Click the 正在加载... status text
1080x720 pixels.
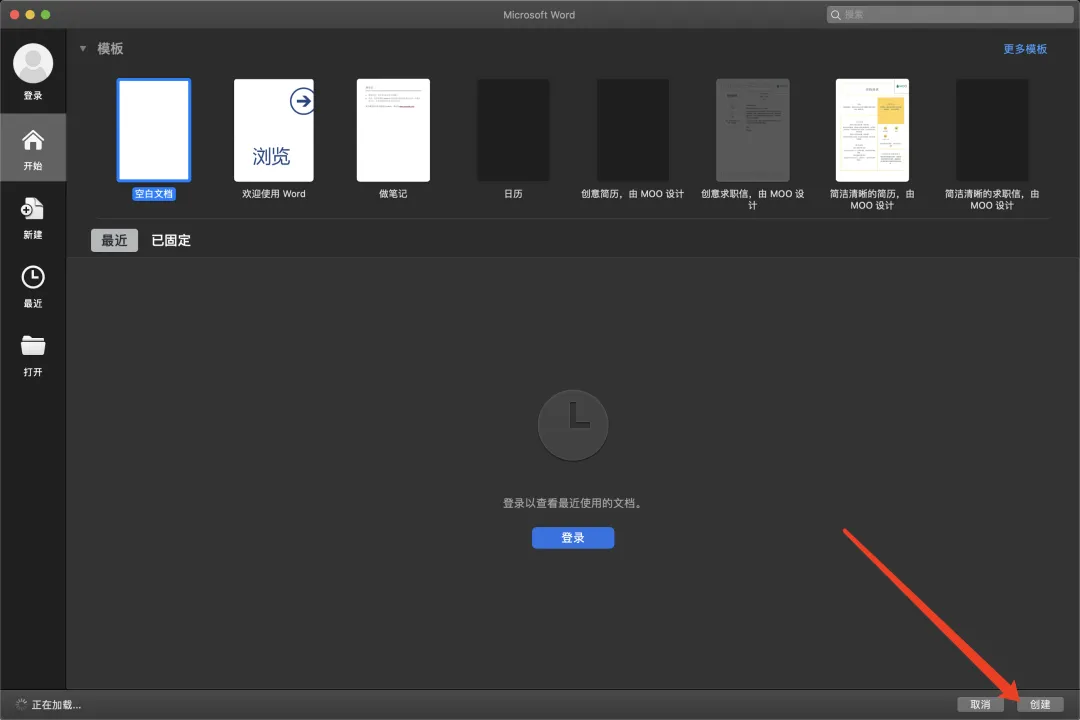[56, 705]
